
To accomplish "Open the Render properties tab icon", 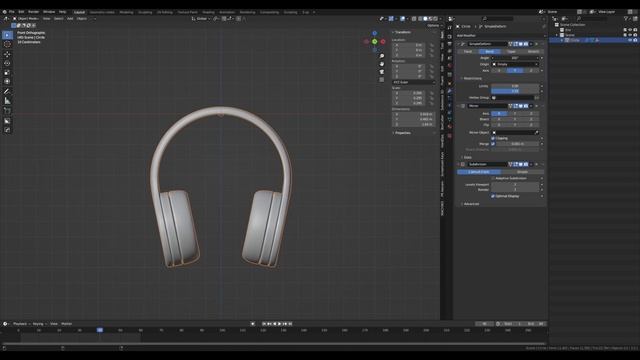I will coord(450,36).
